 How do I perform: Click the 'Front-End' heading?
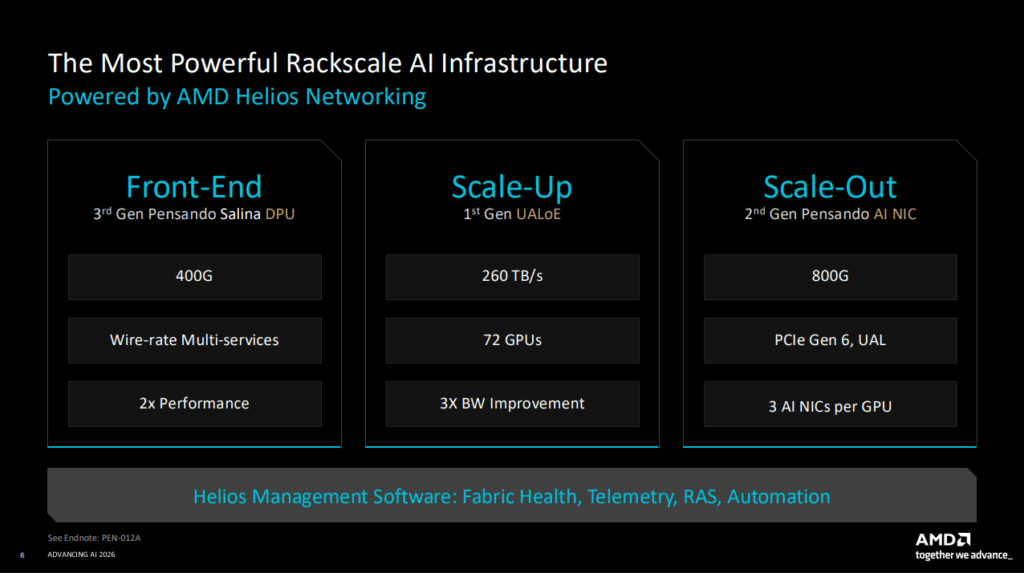[x=194, y=186]
